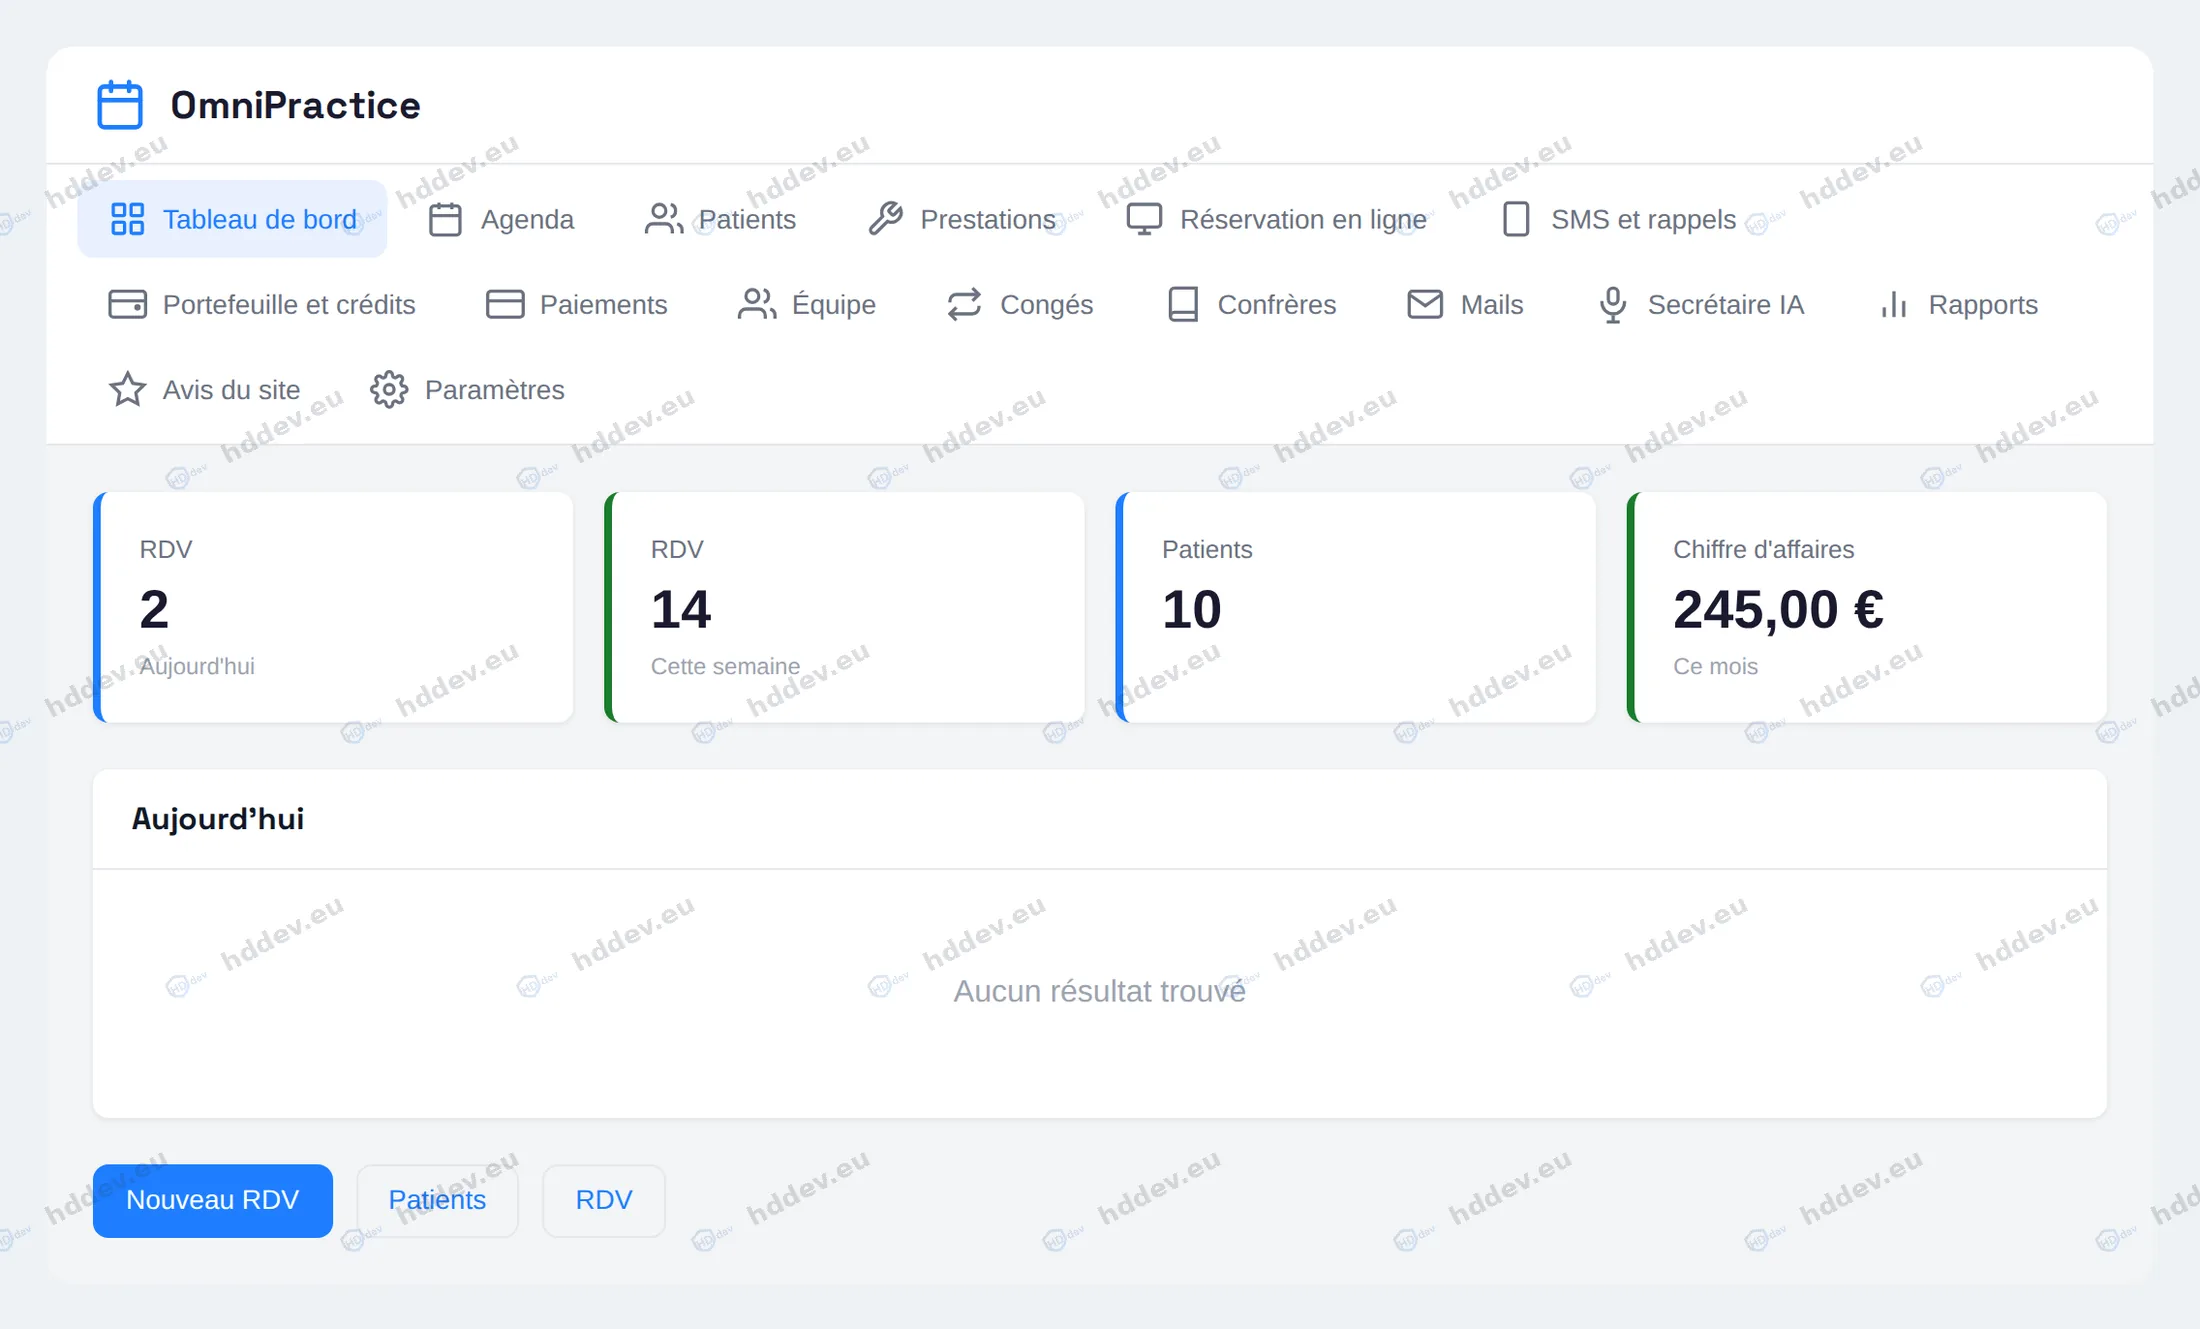The image size is (2200, 1329).
Task: Click the Patients people icon in navigation
Action: tap(663, 219)
